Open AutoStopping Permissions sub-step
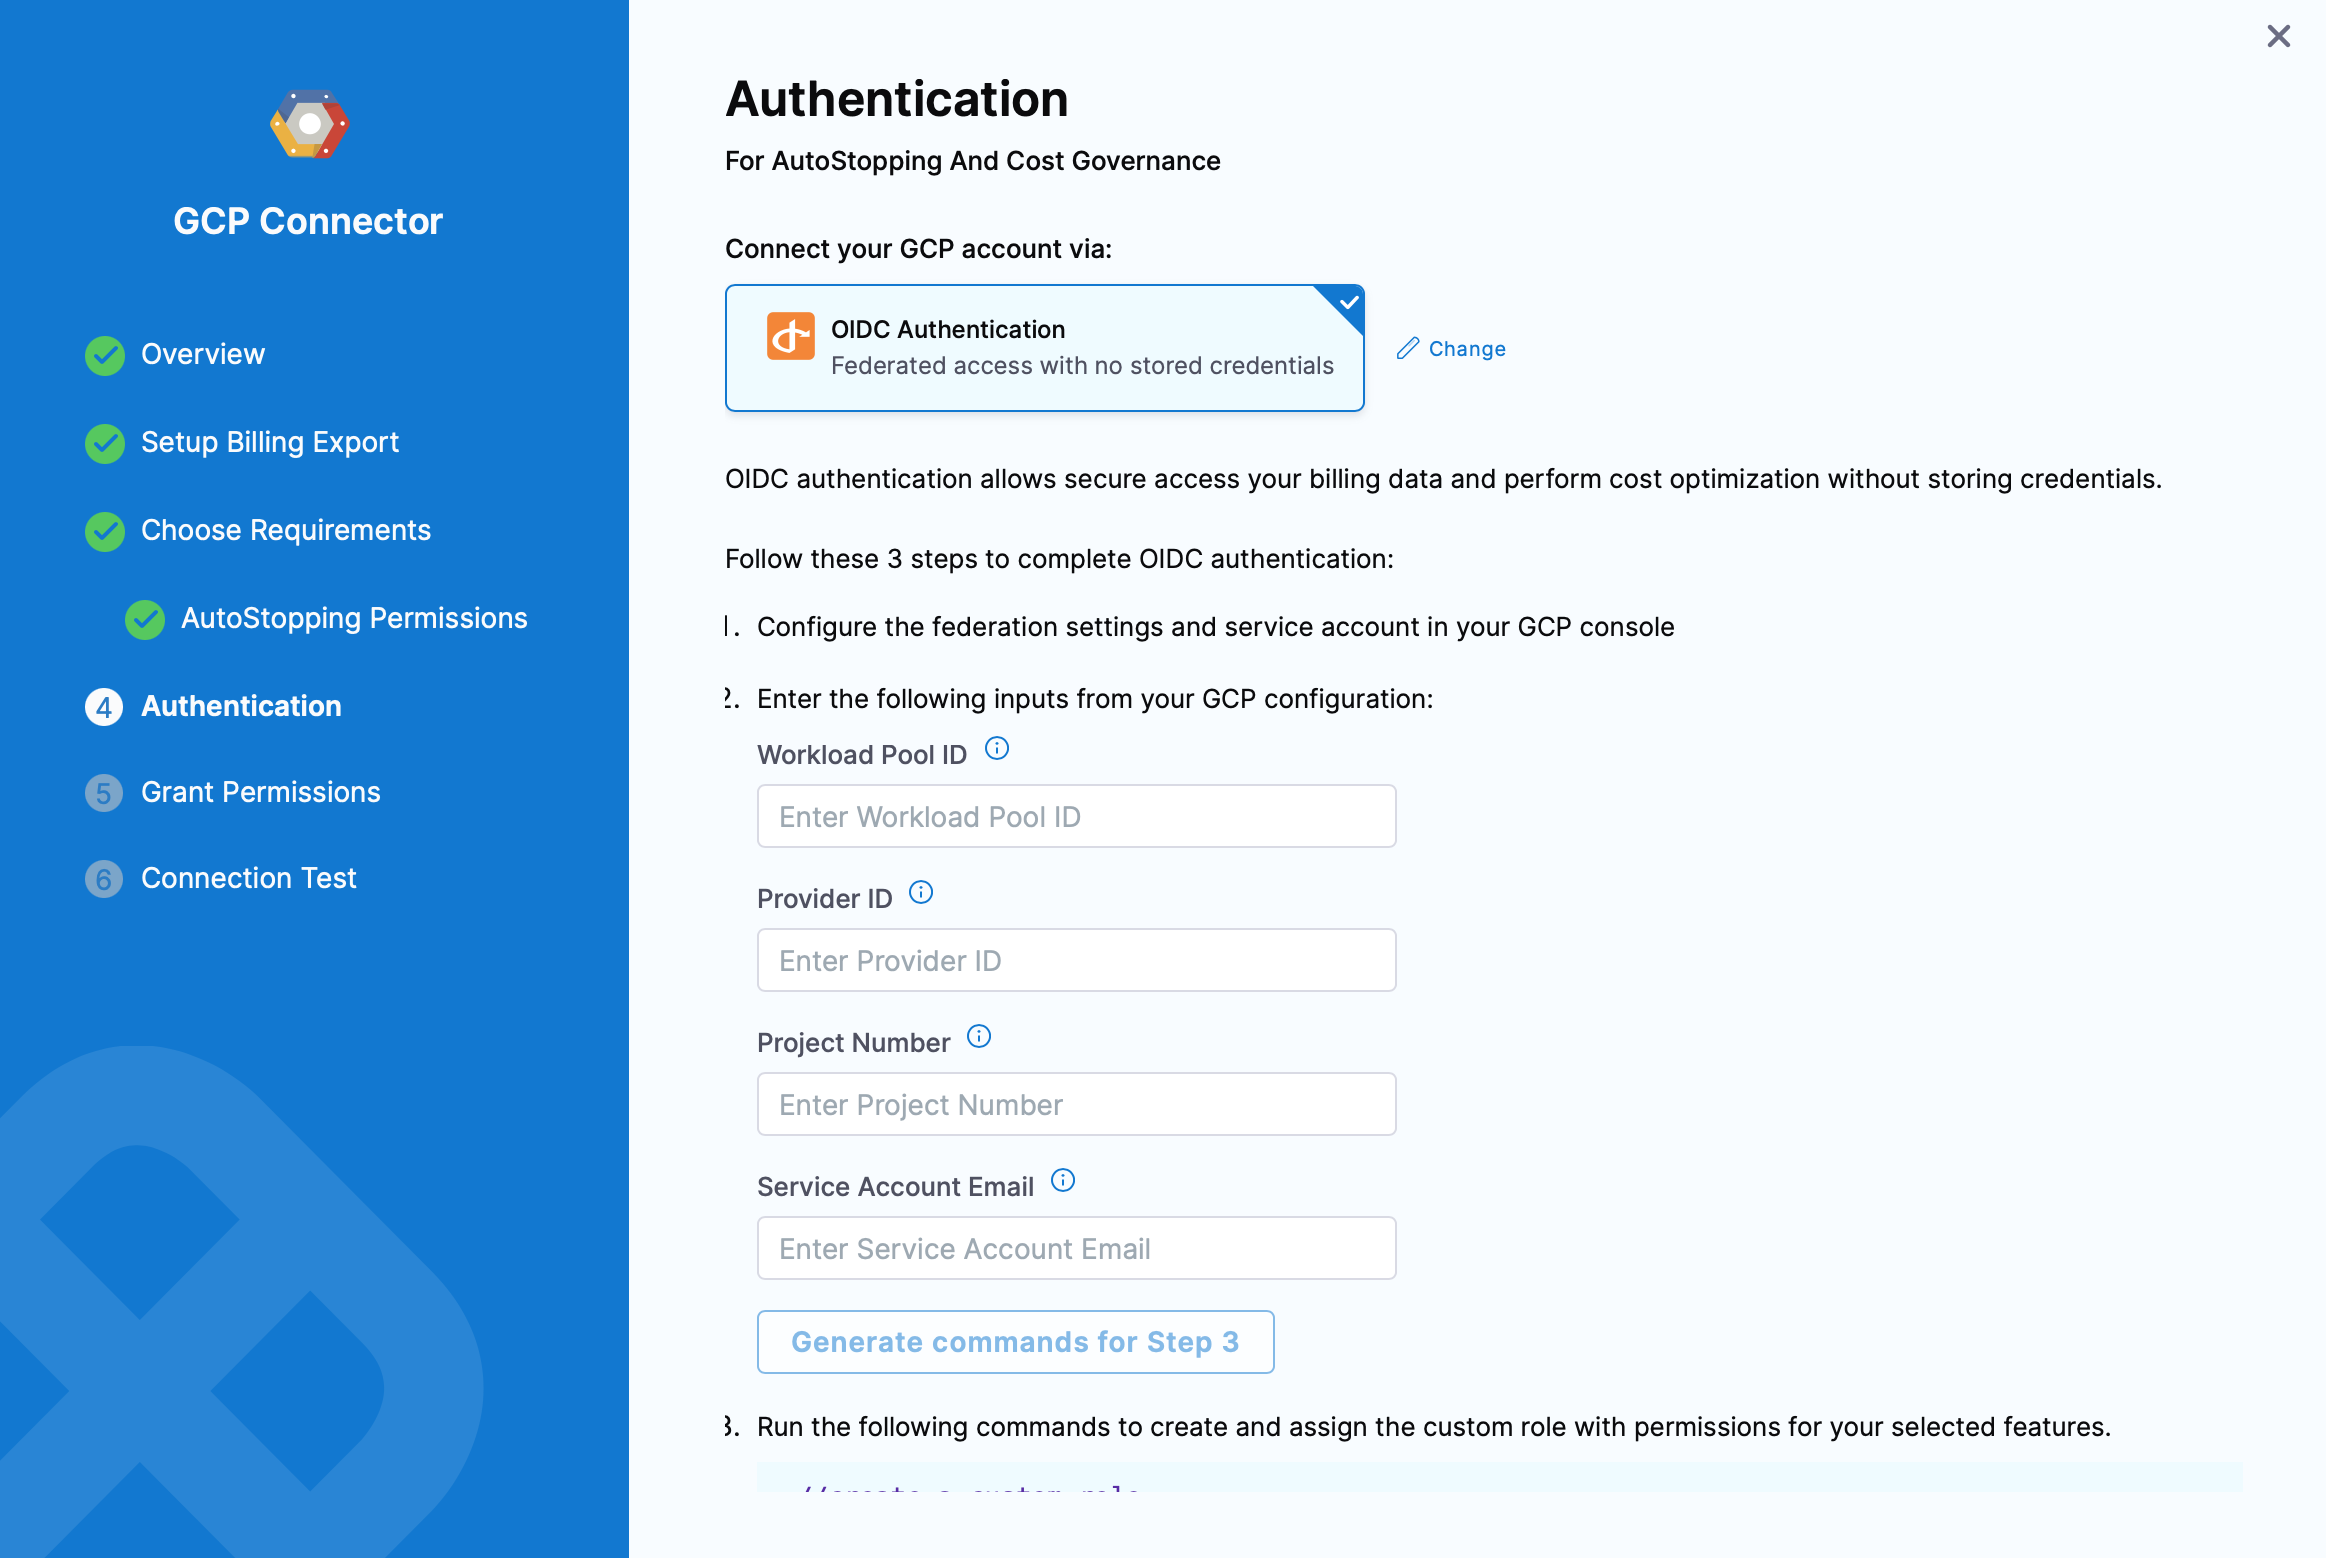This screenshot has width=2326, height=1558. coord(353,618)
